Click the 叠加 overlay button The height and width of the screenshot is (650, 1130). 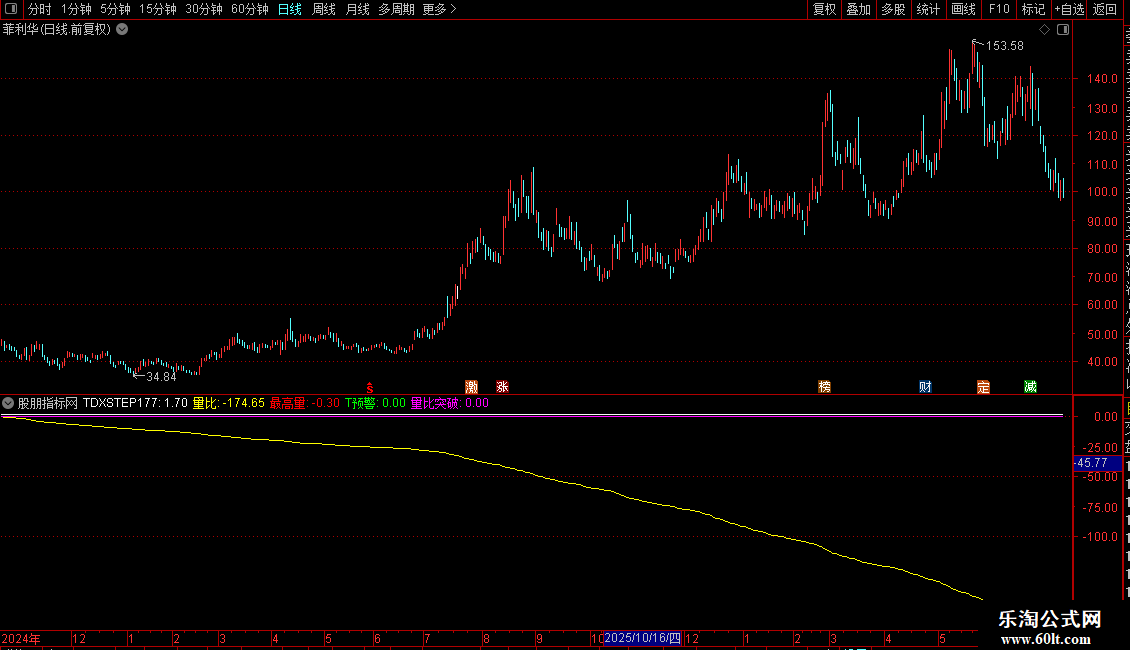(x=859, y=9)
